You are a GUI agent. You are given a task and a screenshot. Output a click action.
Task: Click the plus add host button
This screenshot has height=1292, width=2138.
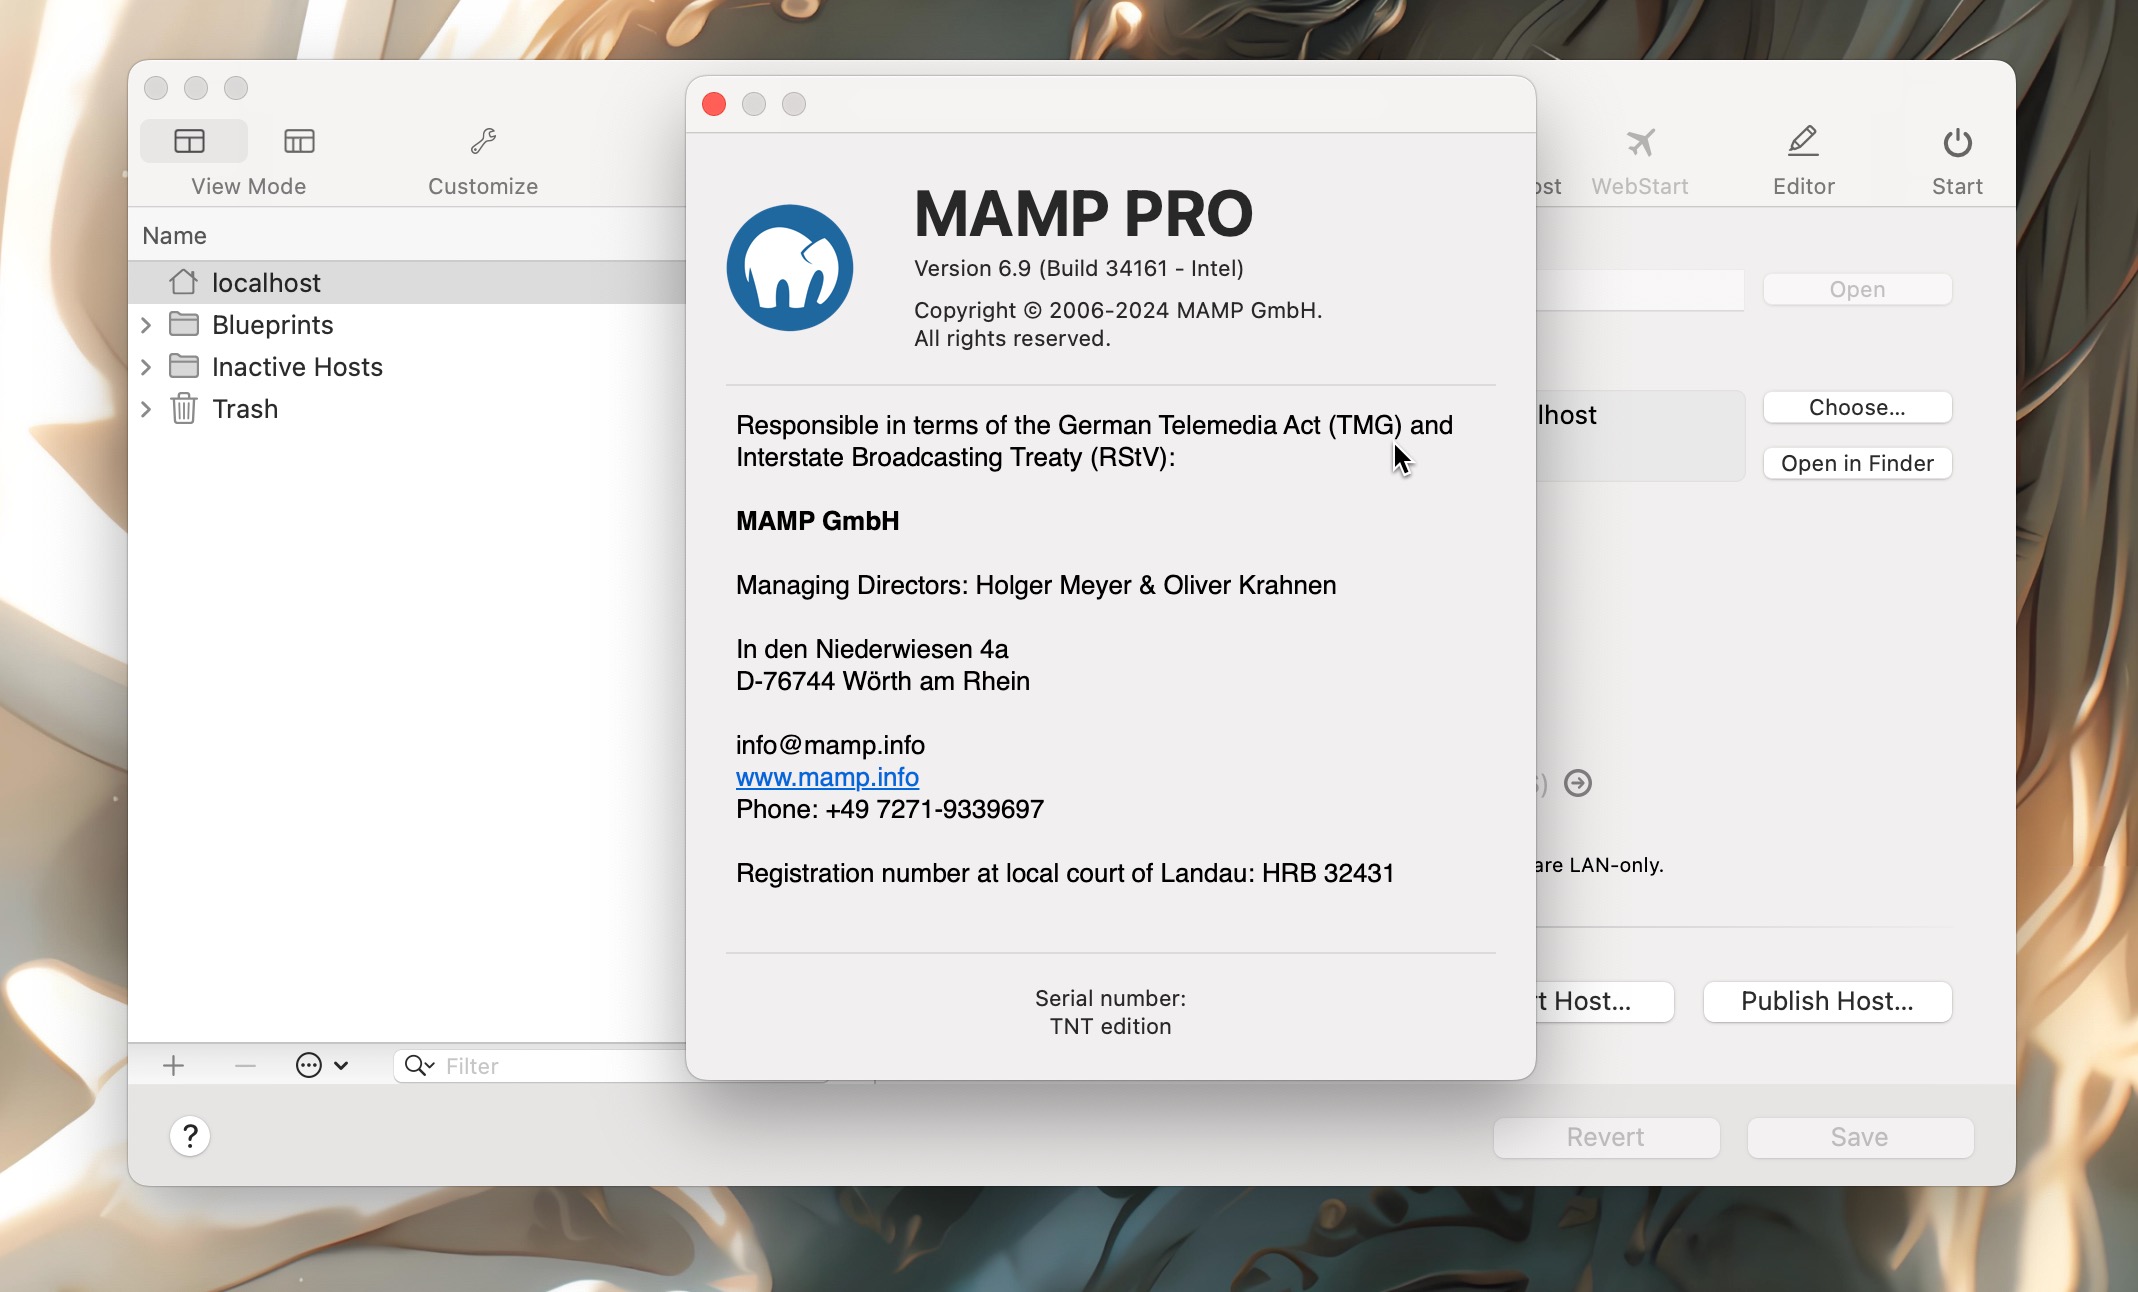click(x=173, y=1066)
